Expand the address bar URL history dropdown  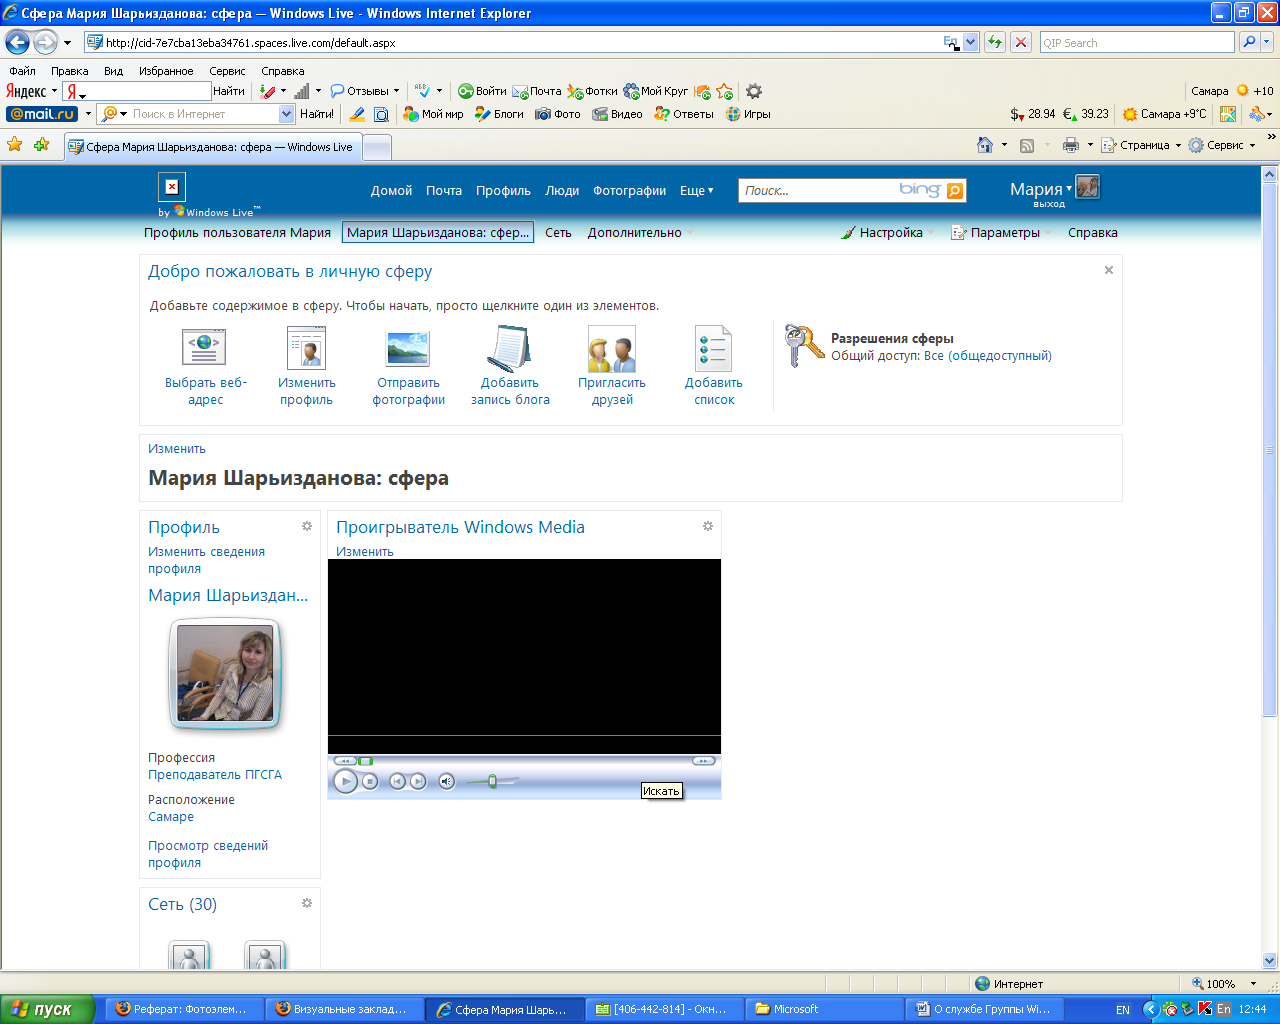point(970,42)
